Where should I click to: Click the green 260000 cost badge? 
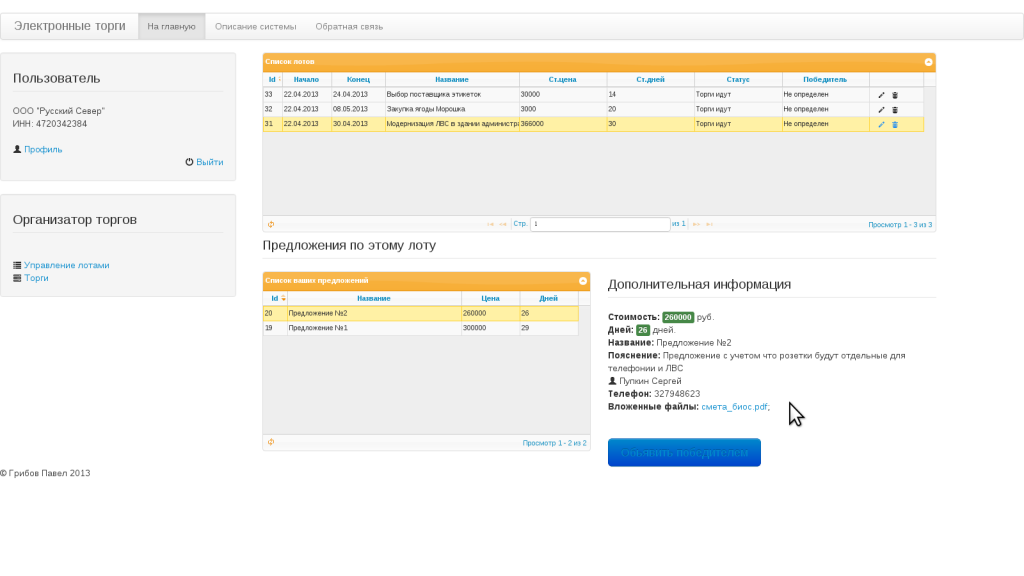coord(678,317)
